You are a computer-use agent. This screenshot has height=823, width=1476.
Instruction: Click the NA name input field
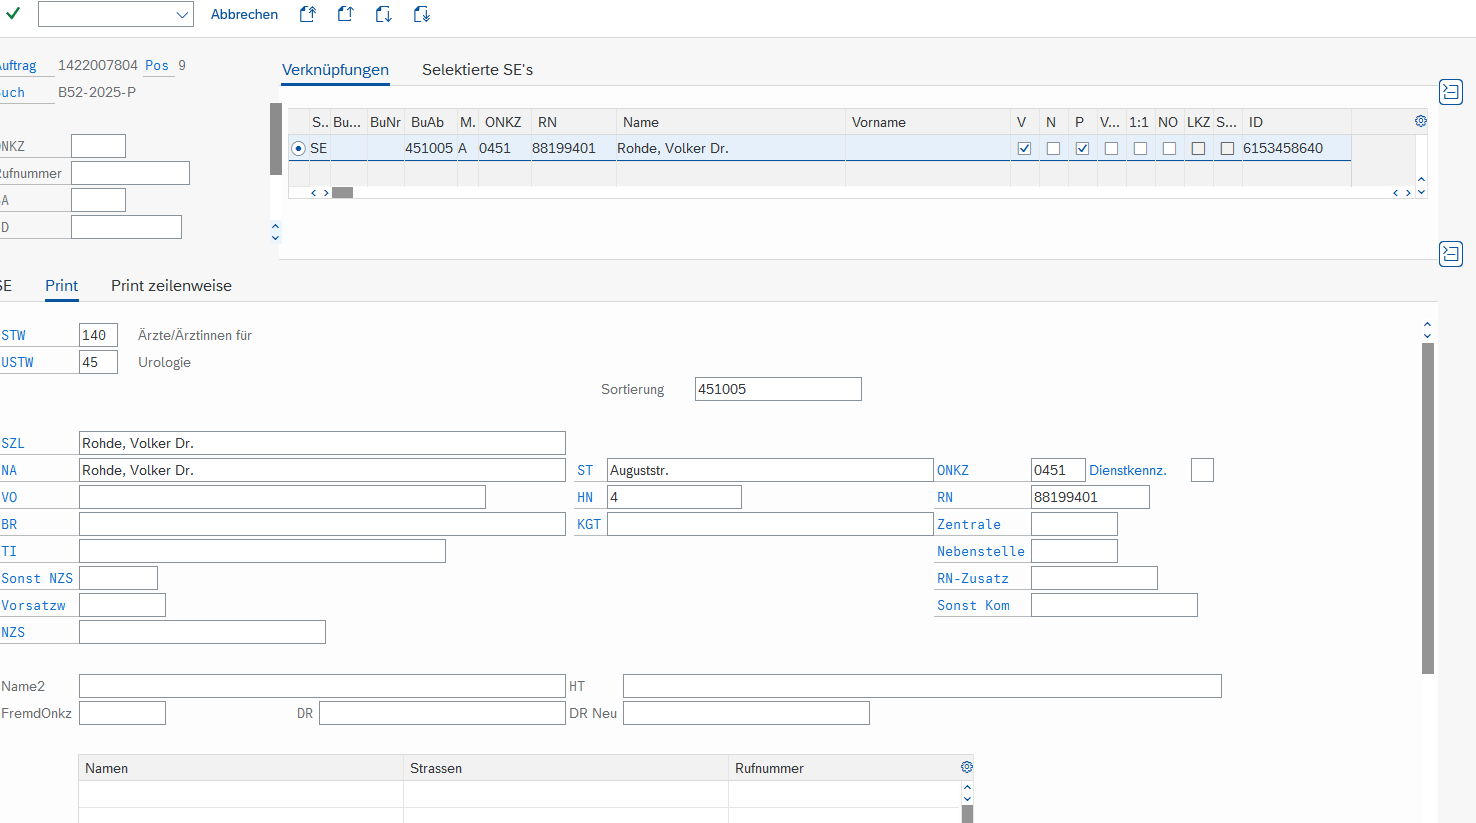[x=322, y=470]
